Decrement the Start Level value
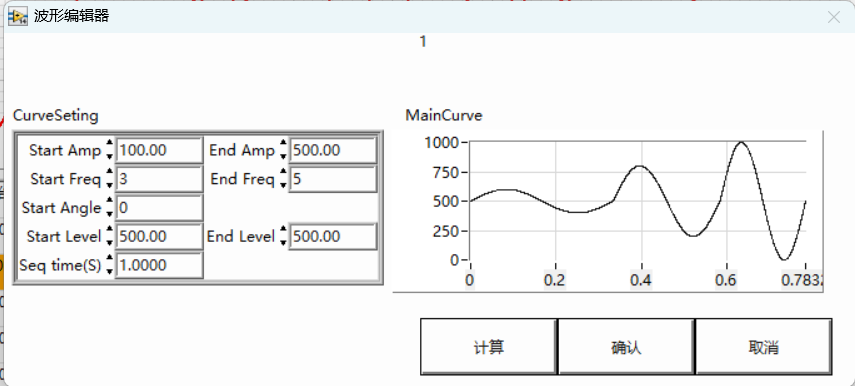 pyautogui.click(x=110, y=243)
